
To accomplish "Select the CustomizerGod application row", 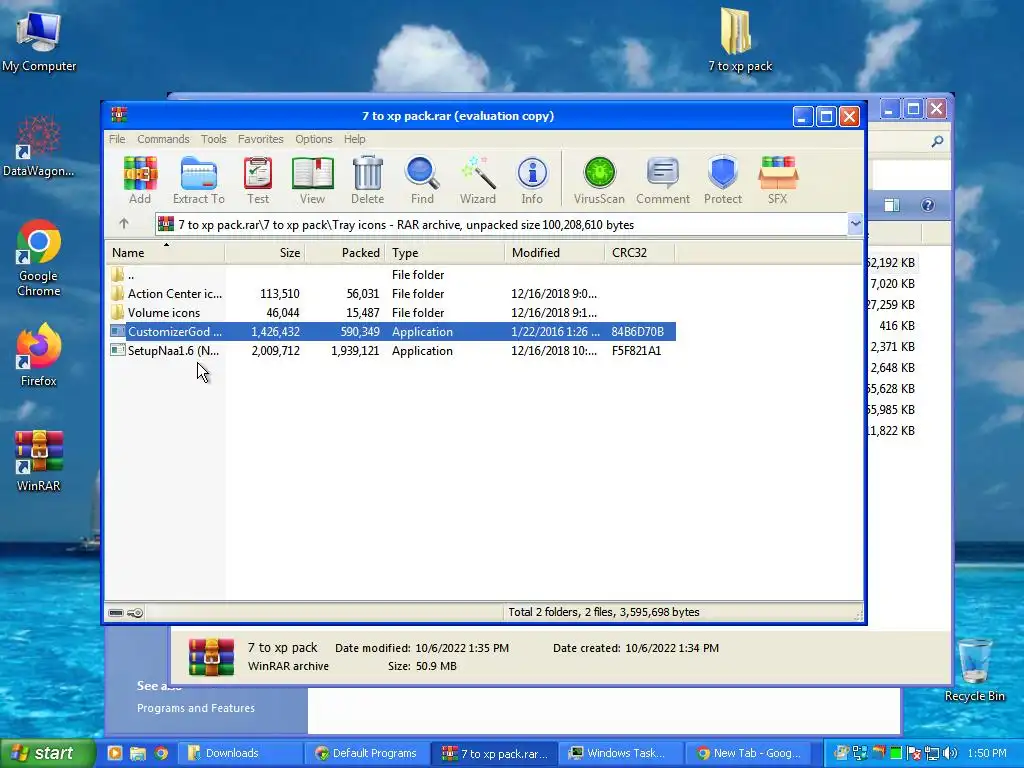I will point(392,332).
